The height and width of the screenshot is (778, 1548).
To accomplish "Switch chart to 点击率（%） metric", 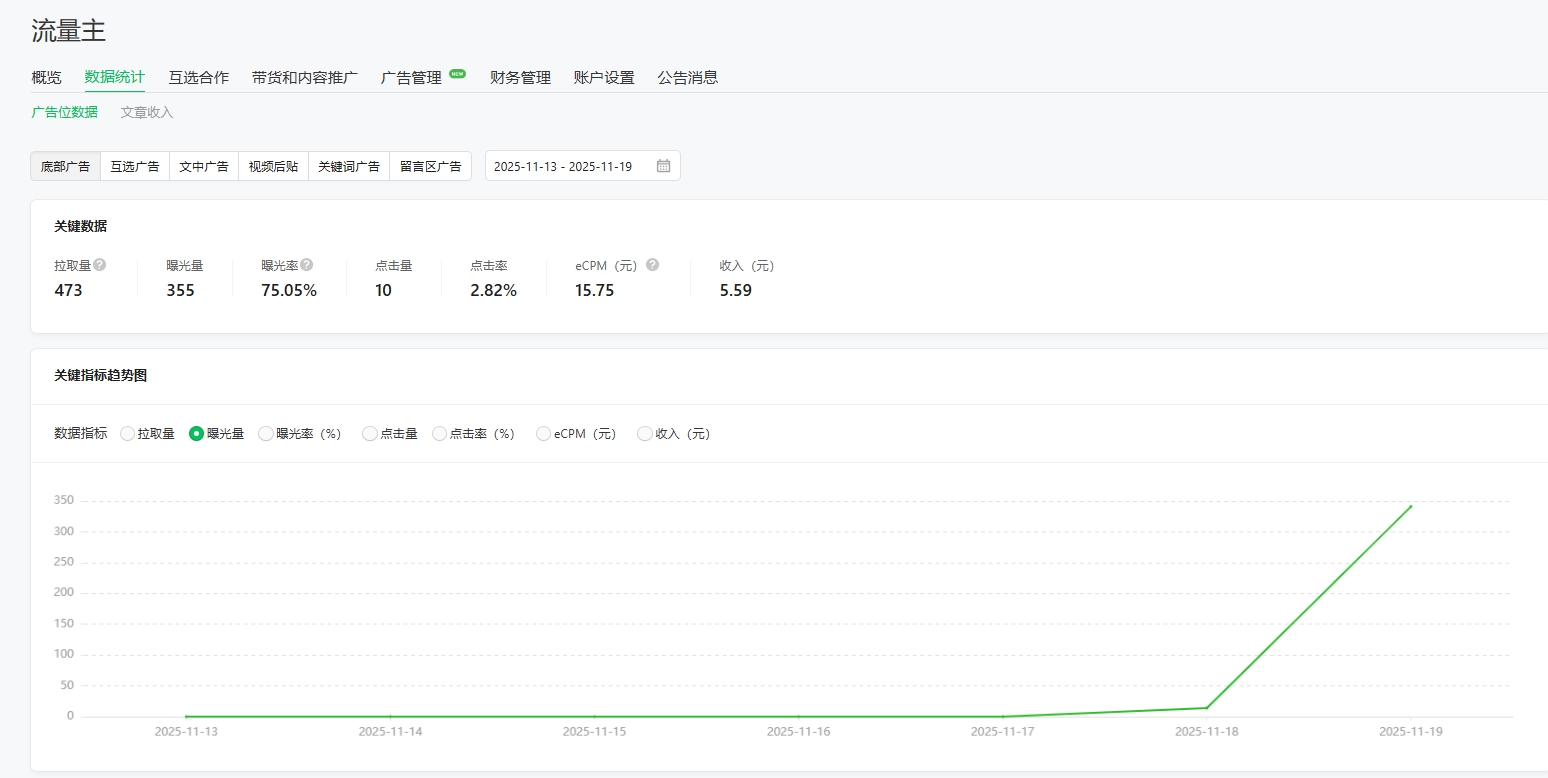I will [x=440, y=434].
